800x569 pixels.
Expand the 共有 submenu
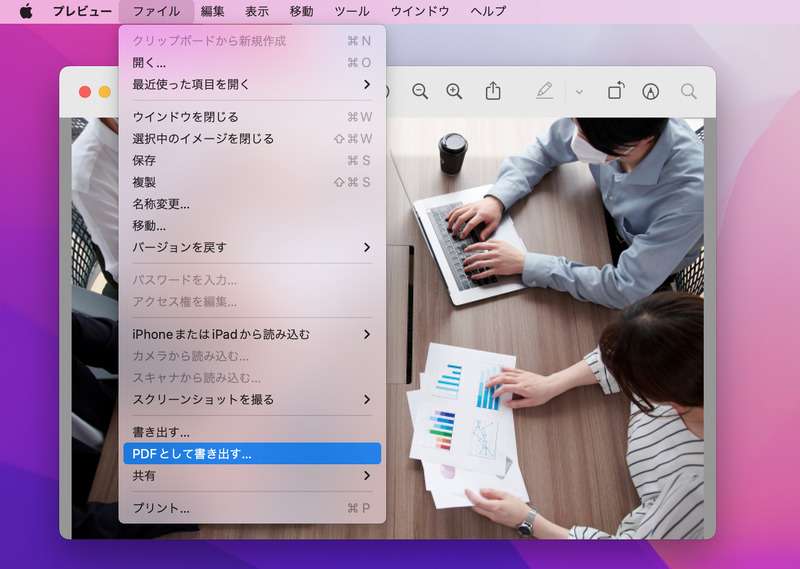coord(252,476)
